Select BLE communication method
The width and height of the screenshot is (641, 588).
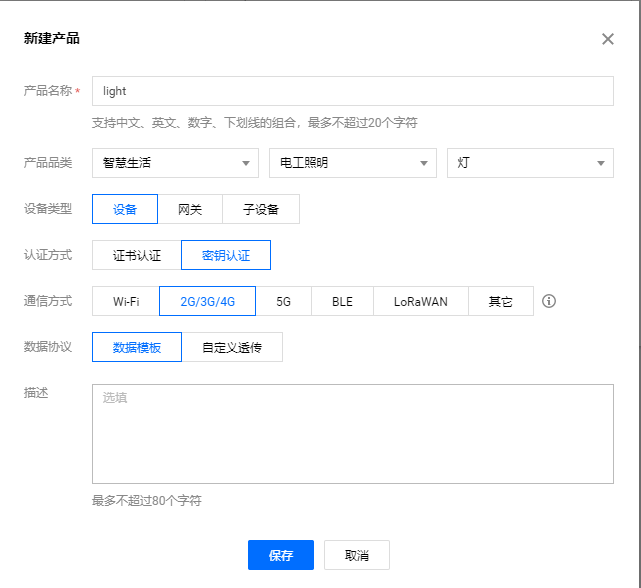pos(342,301)
